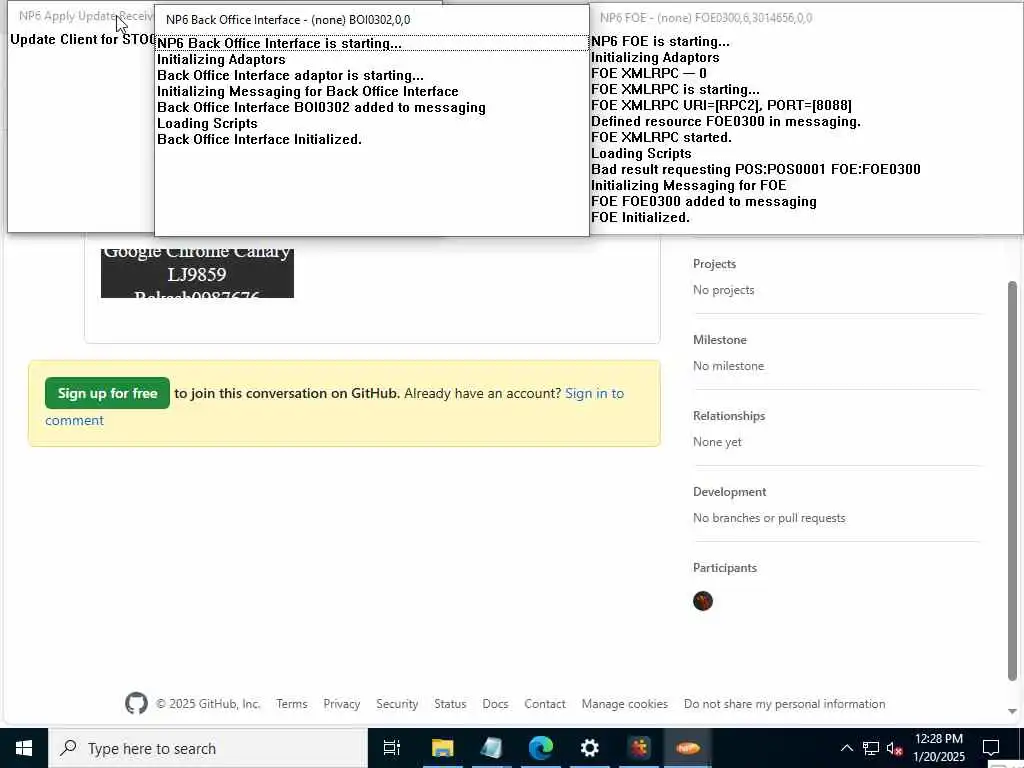
Task: Click the Projects sidebar heading
Action: click(714, 264)
